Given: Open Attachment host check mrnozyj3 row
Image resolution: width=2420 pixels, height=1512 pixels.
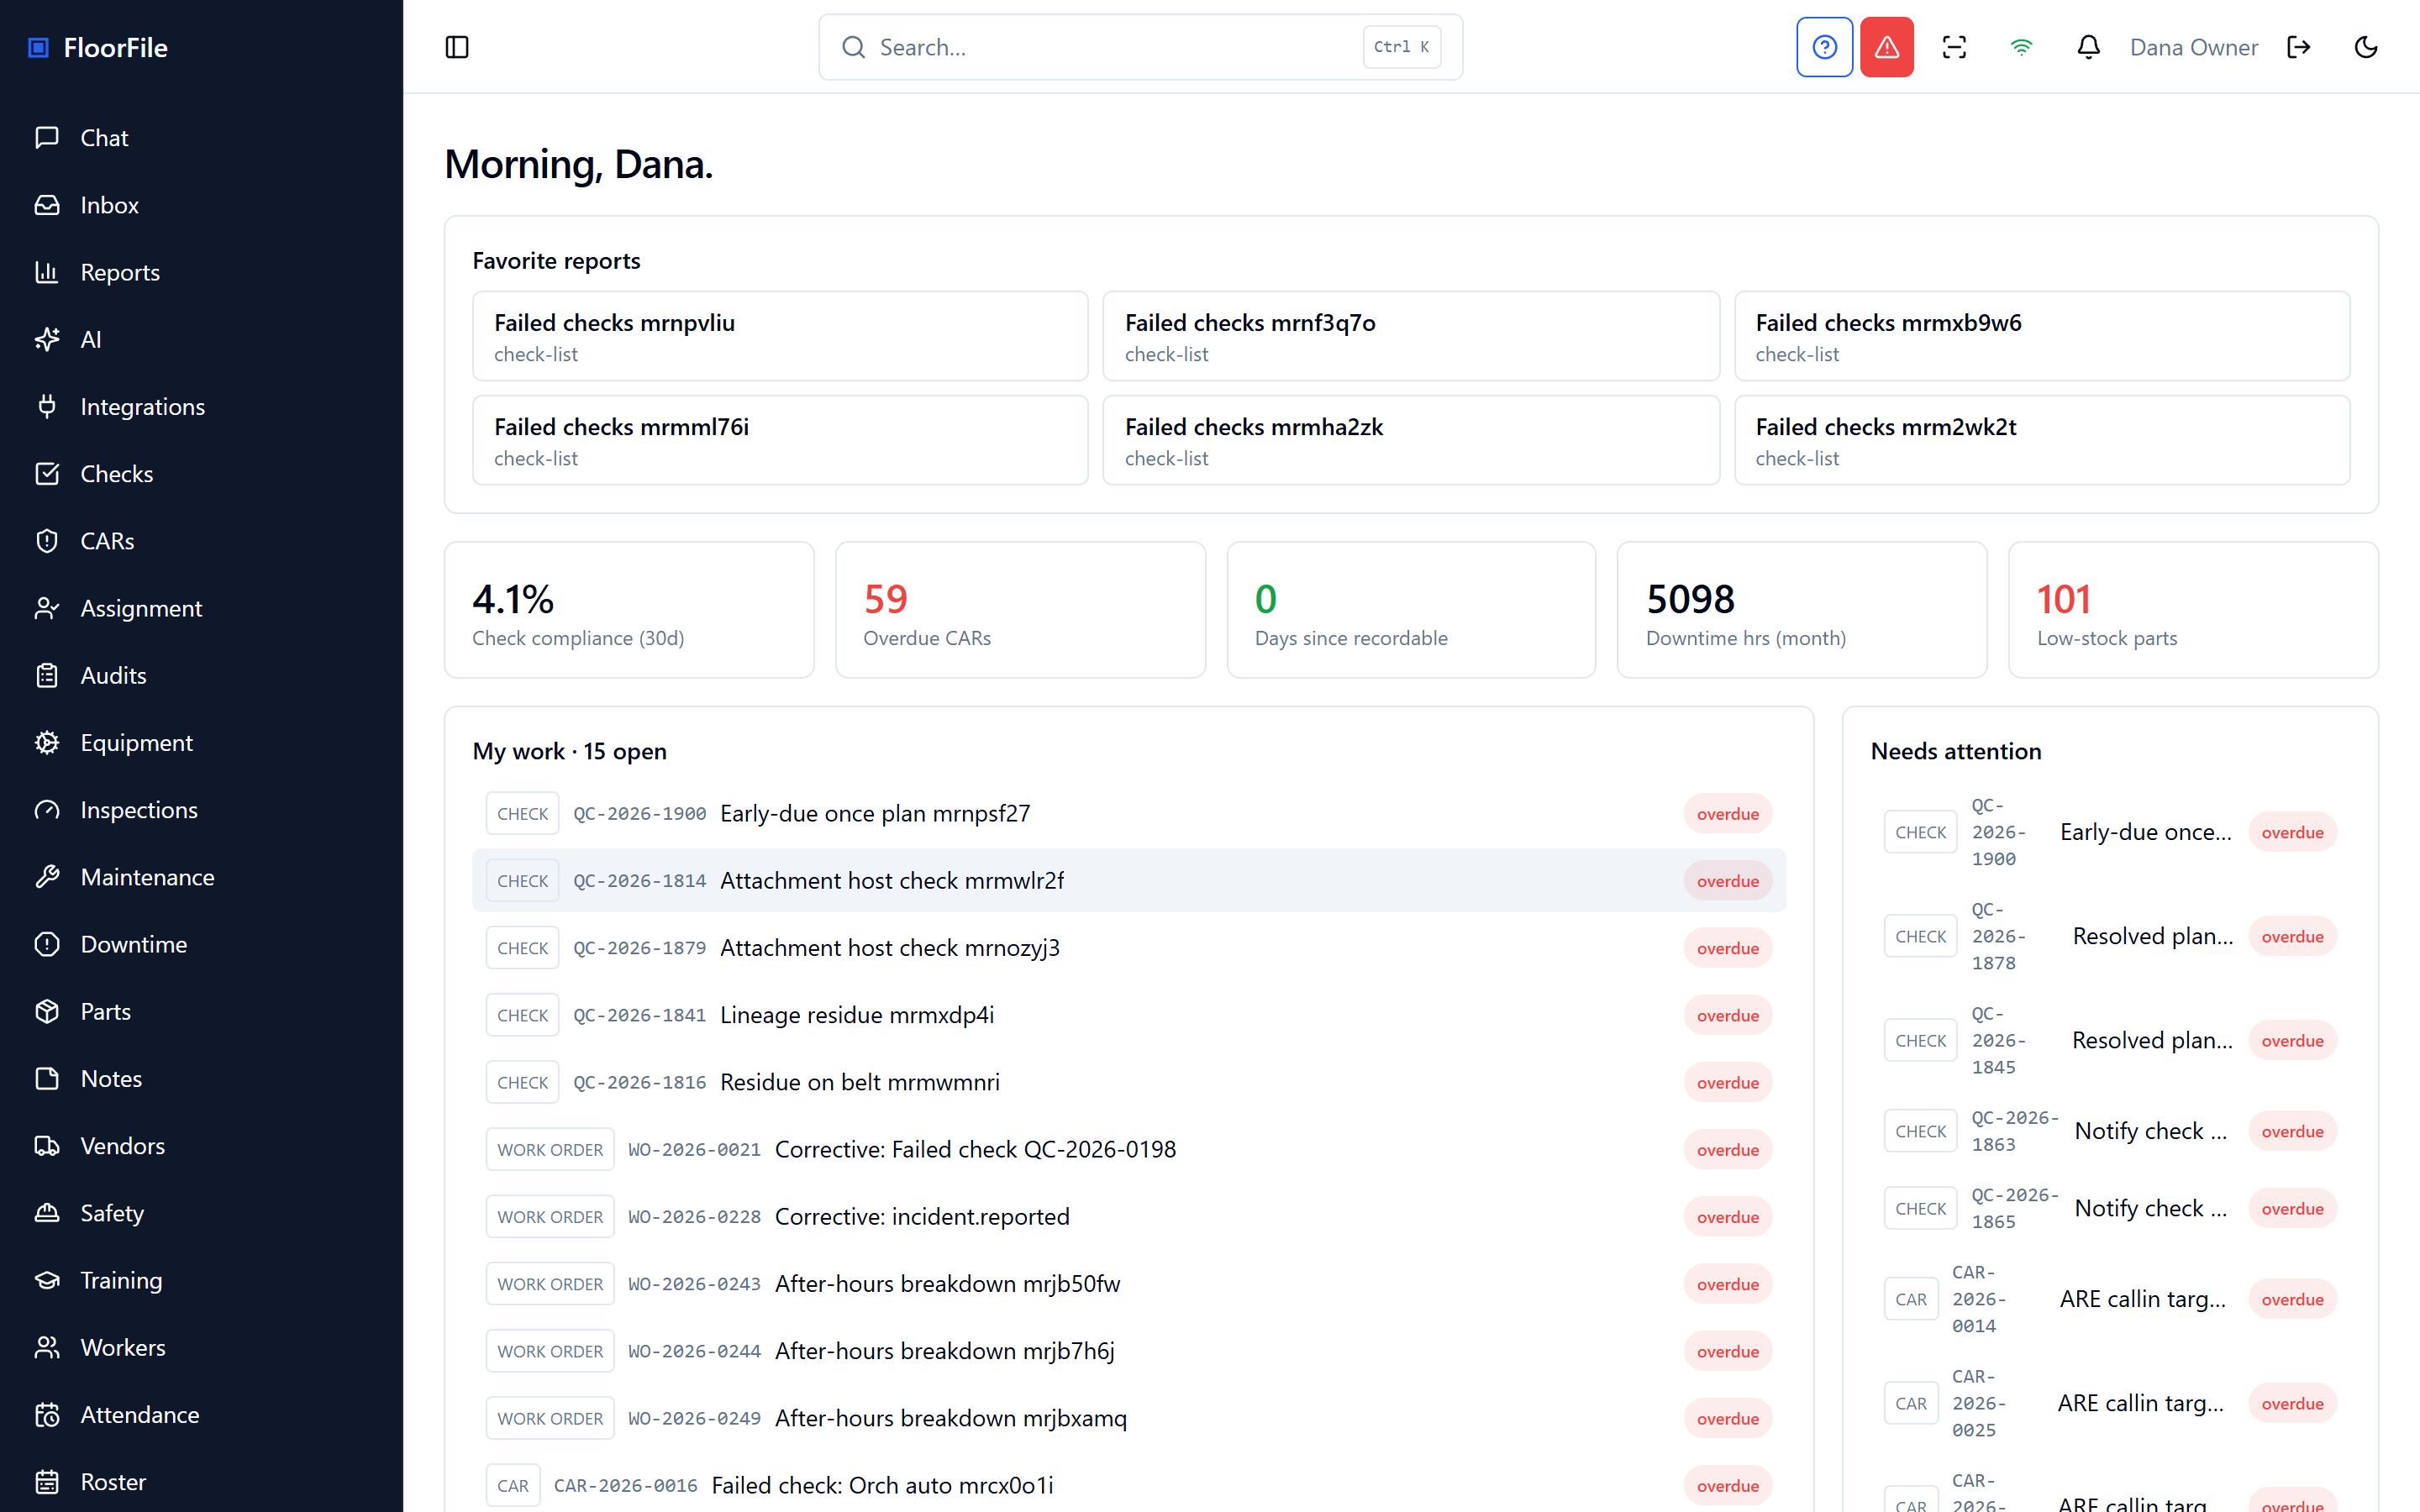Looking at the screenshot, I should click(x=1128, y=947).
